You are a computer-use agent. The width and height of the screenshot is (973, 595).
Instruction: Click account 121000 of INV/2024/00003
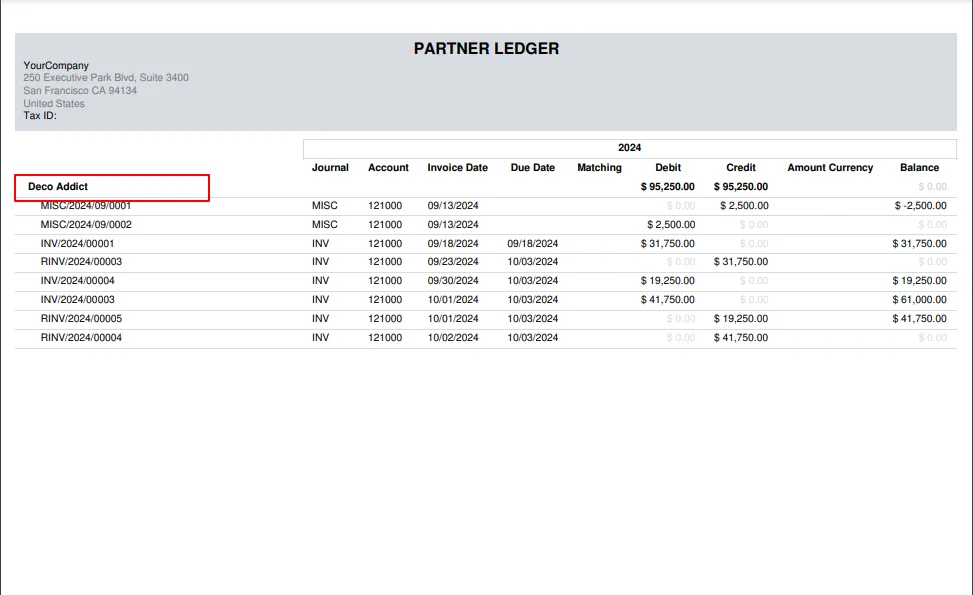pos(385,300)
